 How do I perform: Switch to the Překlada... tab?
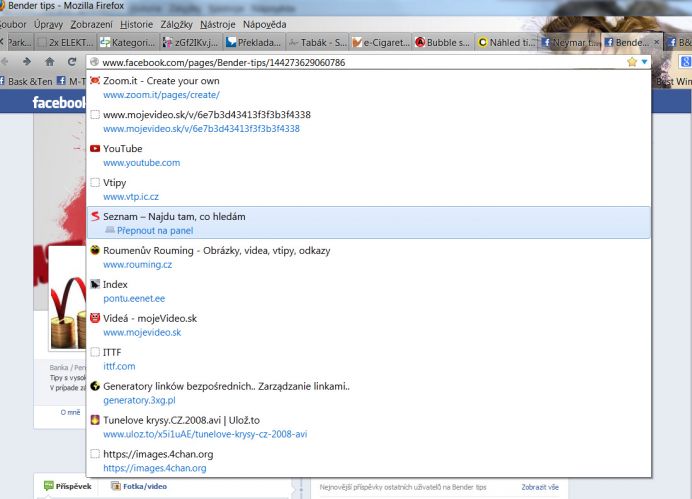[x=254, y=42]
